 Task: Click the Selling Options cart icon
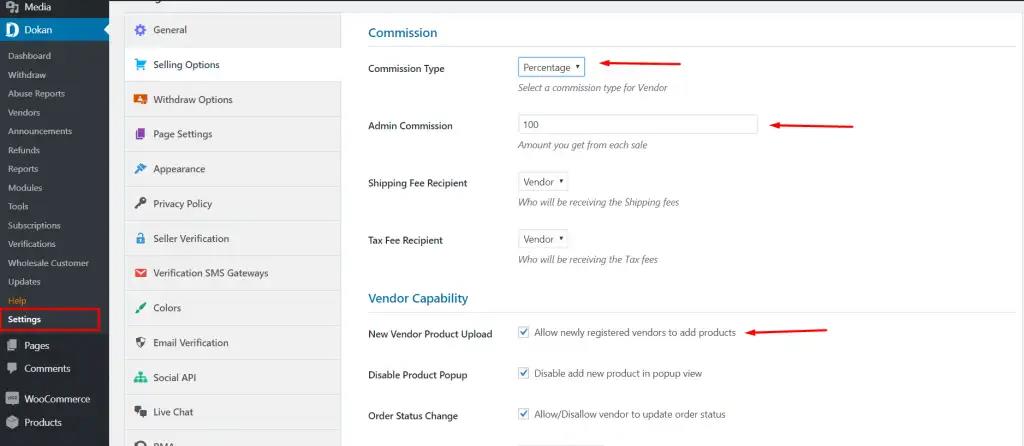tap(141, 65)
